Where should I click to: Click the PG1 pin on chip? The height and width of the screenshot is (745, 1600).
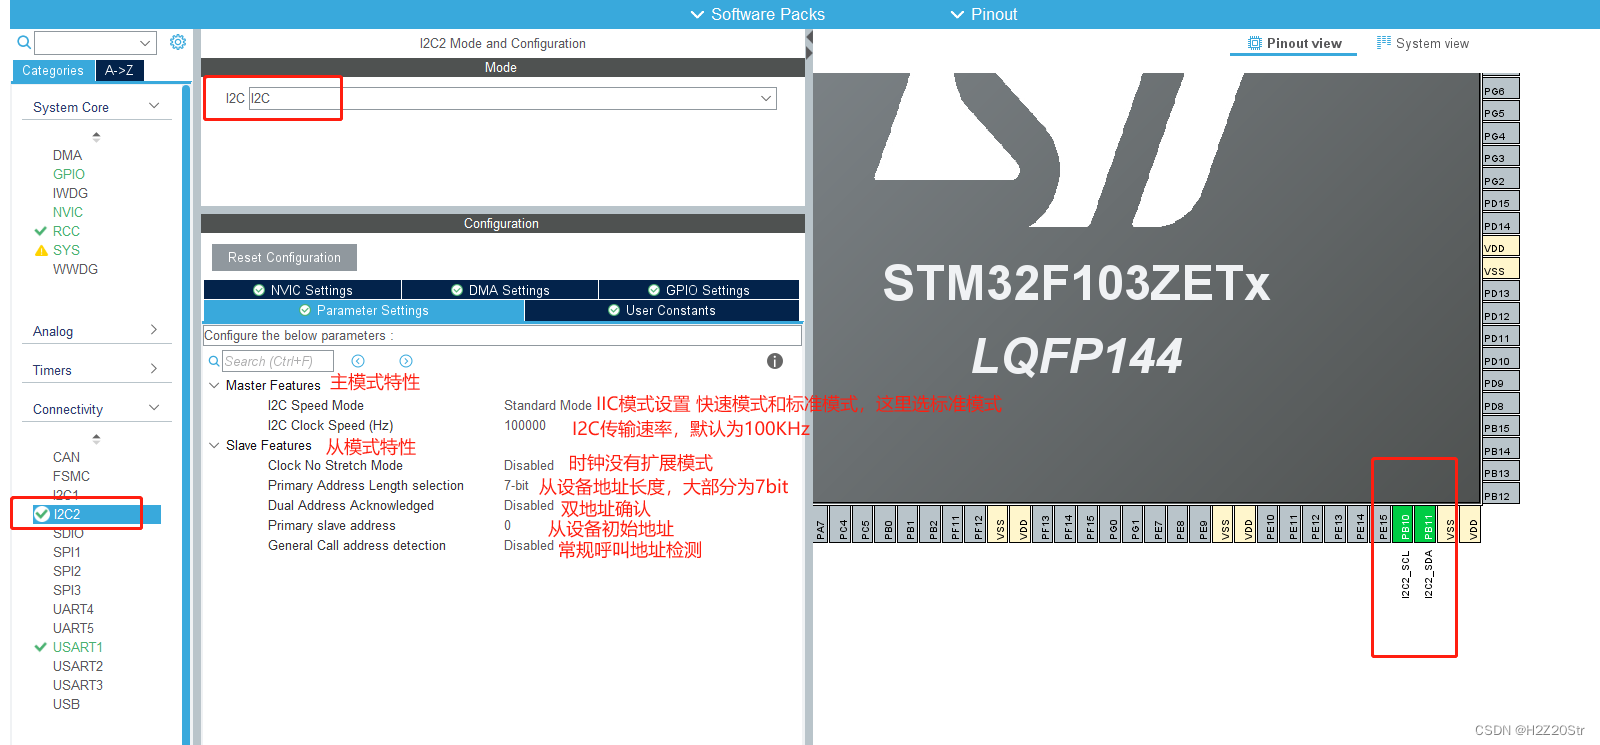[1135, 524]
